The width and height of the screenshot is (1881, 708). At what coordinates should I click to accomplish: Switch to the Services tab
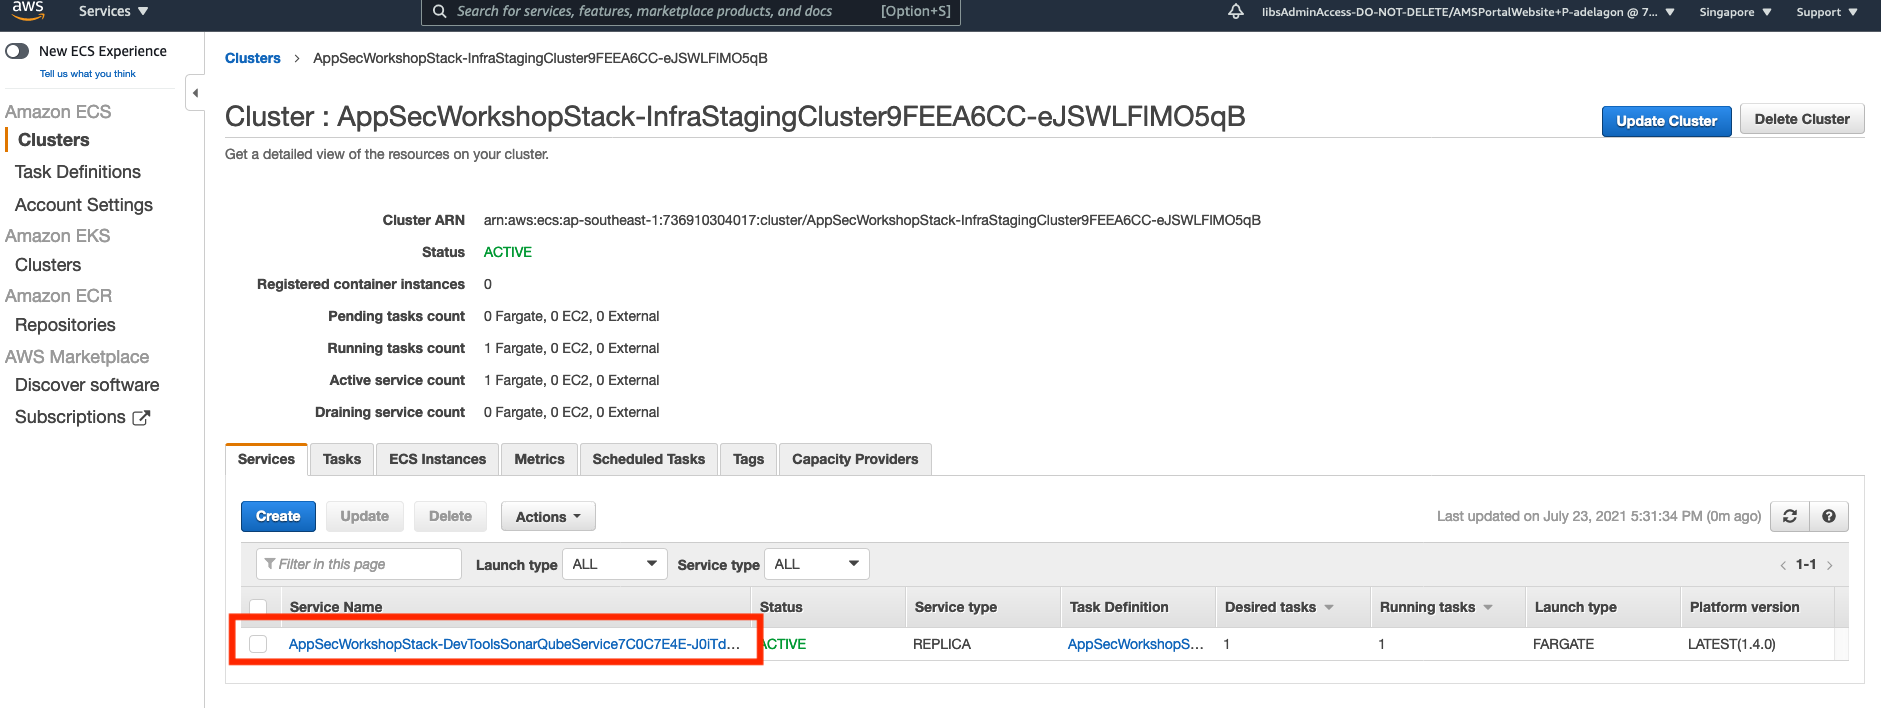[266, 459]
